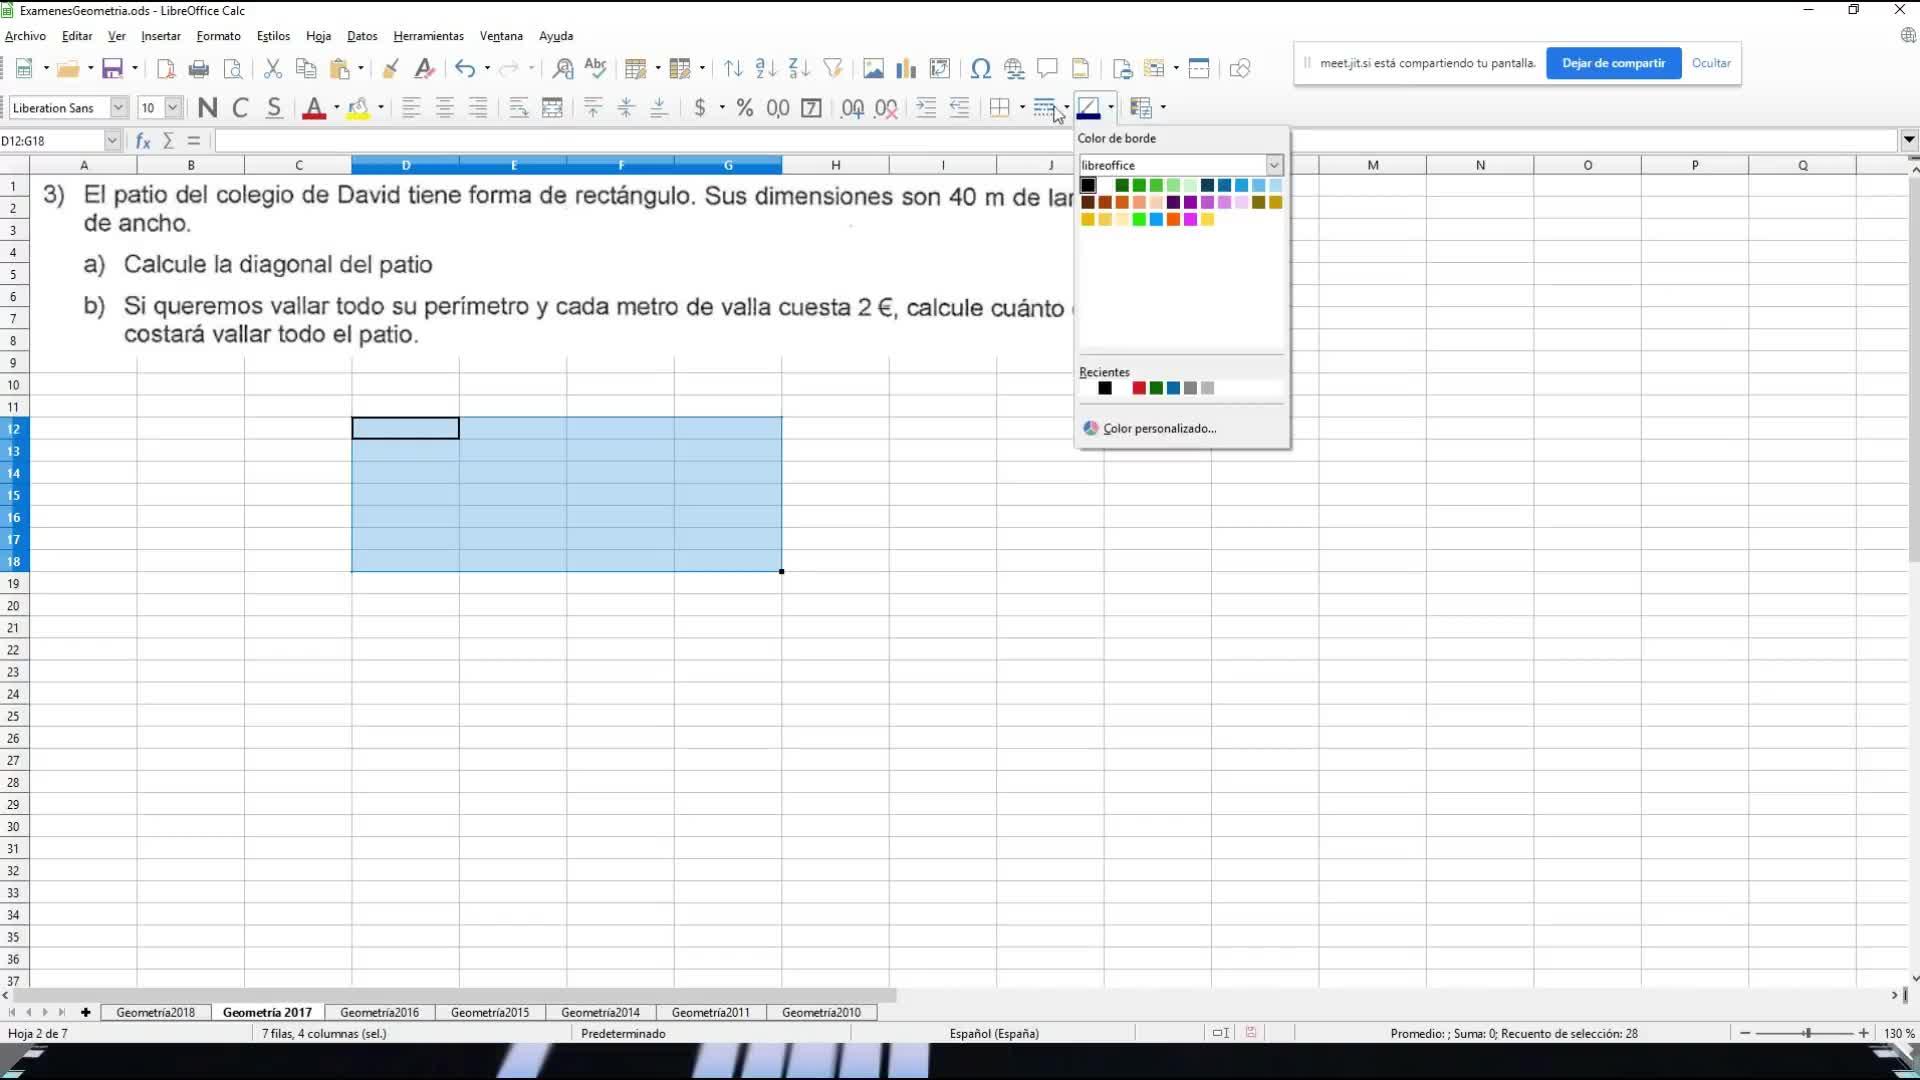Click the Merge and center cells icon
The width and height of the screenshot is (1920, 1080).
click(552, 108)
